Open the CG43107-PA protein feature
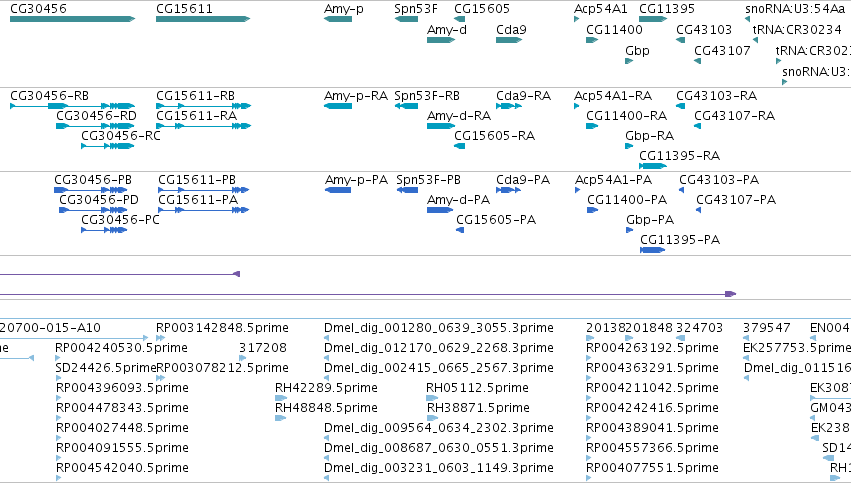 point(698,210)
